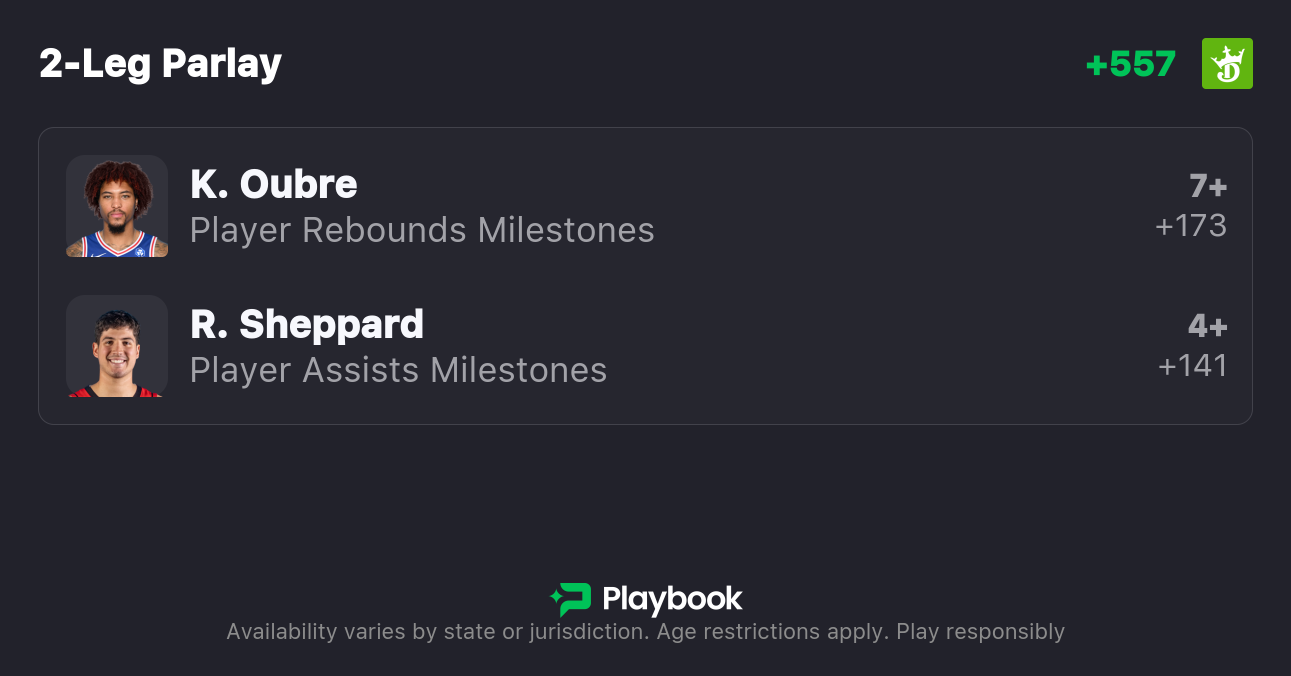Screen dimensions: 1291x676
Task: Click 'Availability varies by state or jurisdiction' text
Action: [x=435, y=632]
